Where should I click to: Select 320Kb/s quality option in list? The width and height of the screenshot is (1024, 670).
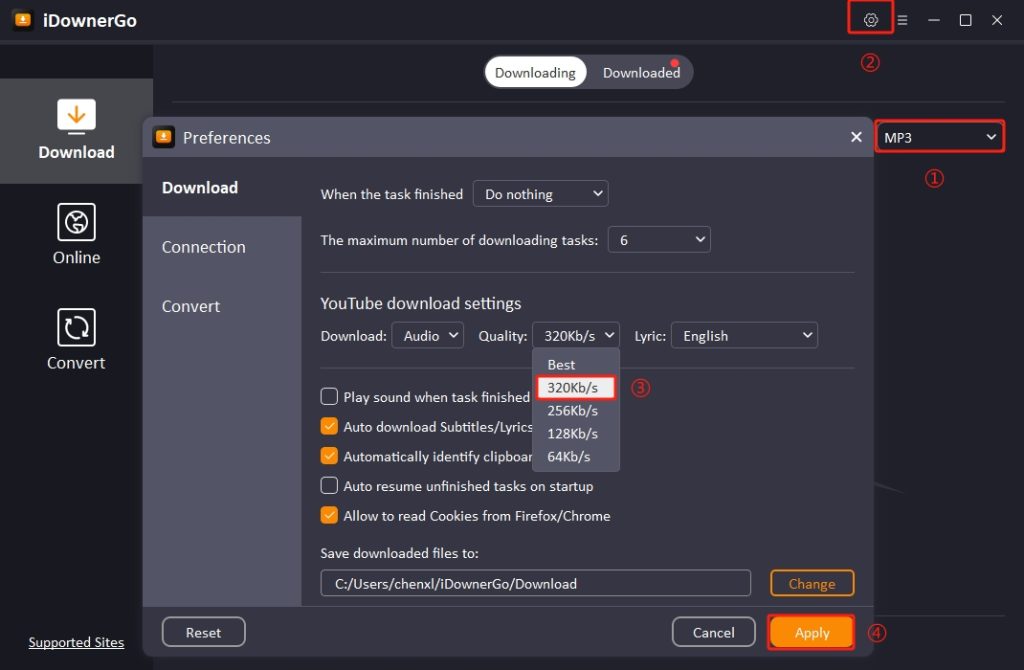click(x=576, y=387)
